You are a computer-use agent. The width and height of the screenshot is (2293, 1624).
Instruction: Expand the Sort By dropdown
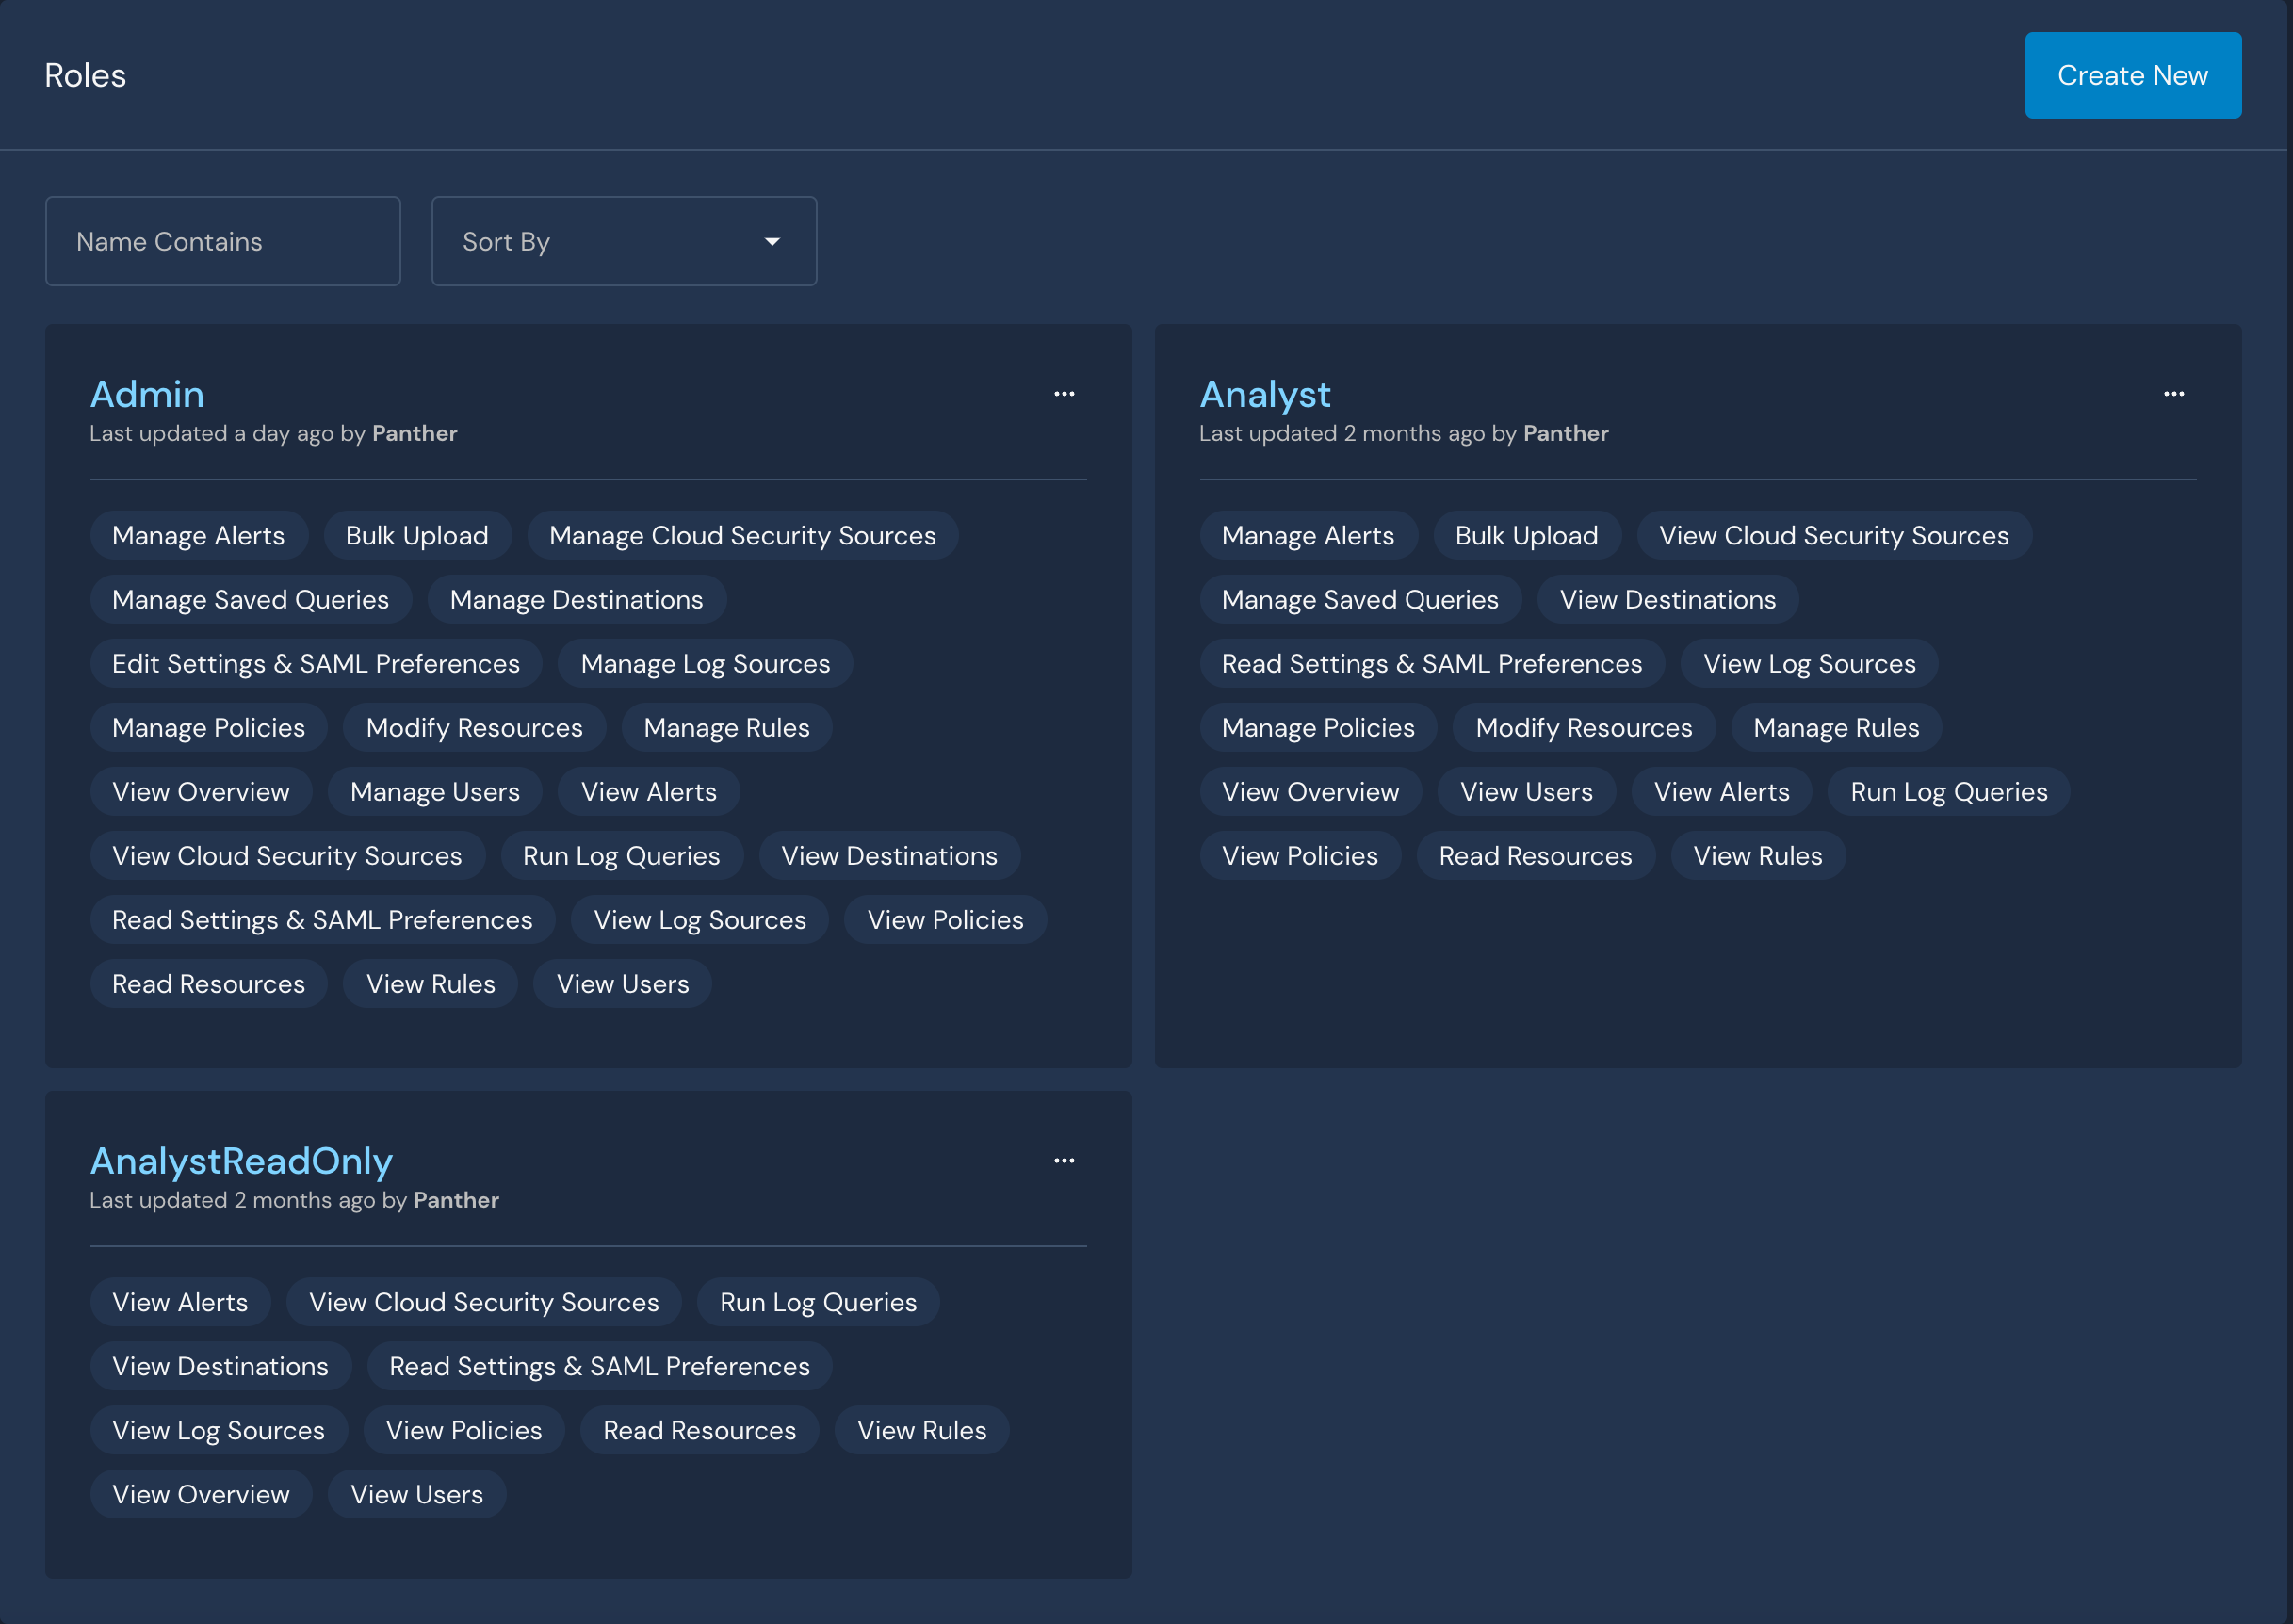(x=623, y=241)
